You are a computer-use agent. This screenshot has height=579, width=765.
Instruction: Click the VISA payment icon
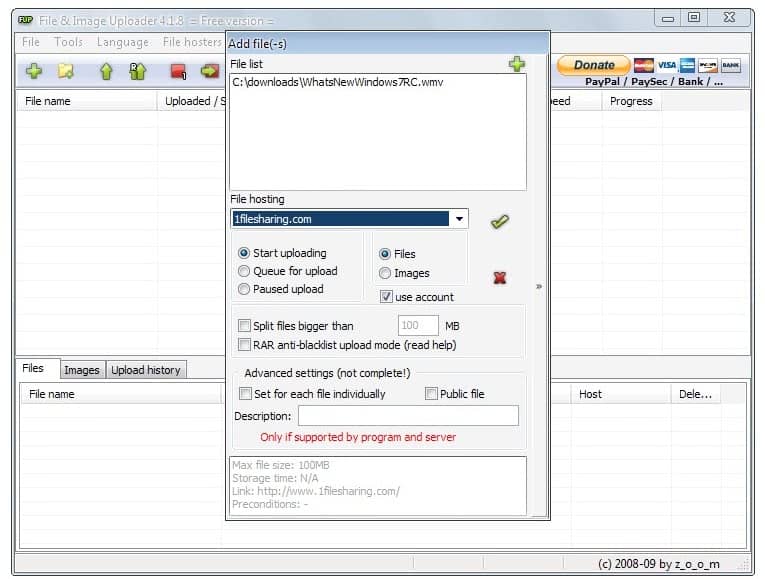click(666, 65)
